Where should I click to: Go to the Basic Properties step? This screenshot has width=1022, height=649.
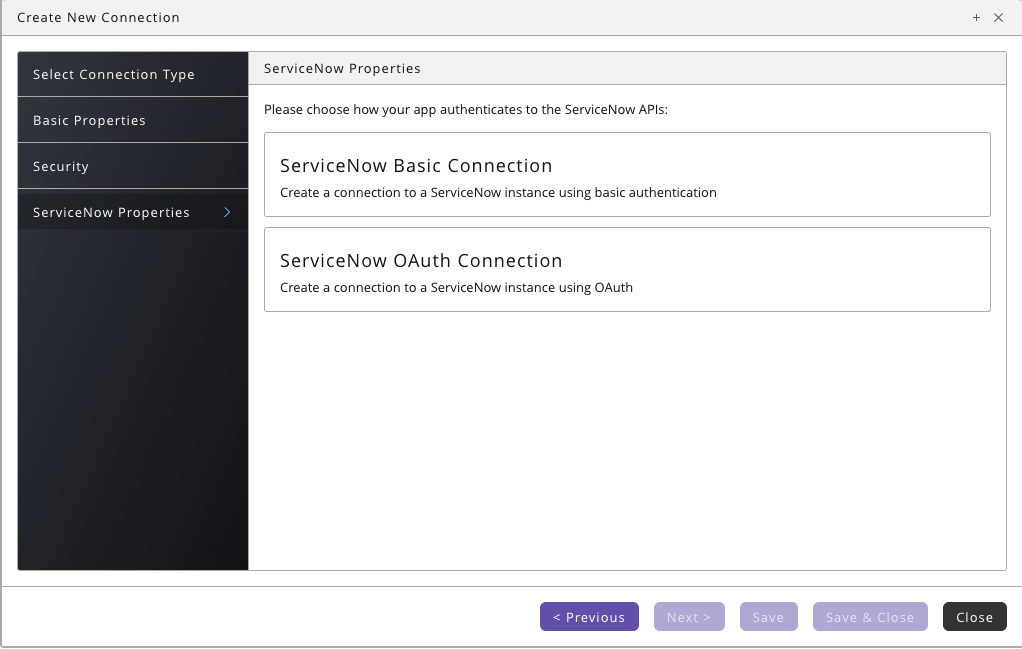(133, 121)
